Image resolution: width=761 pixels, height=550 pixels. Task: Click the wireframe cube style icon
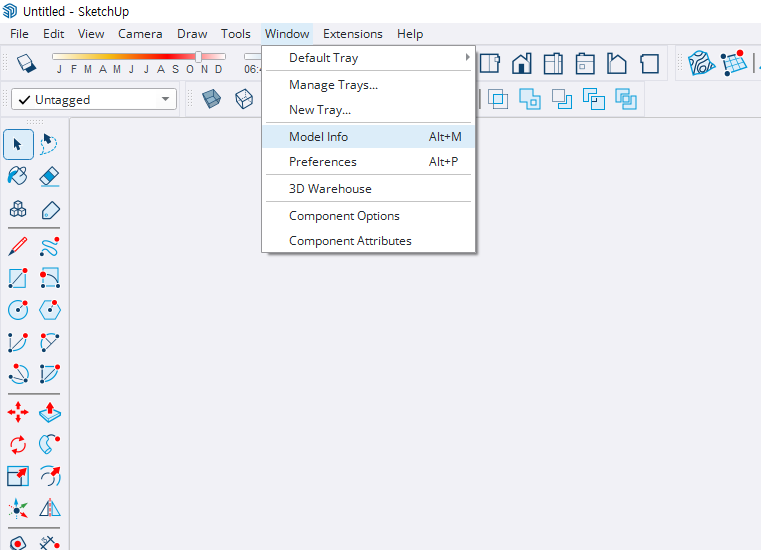coord(244,99)
